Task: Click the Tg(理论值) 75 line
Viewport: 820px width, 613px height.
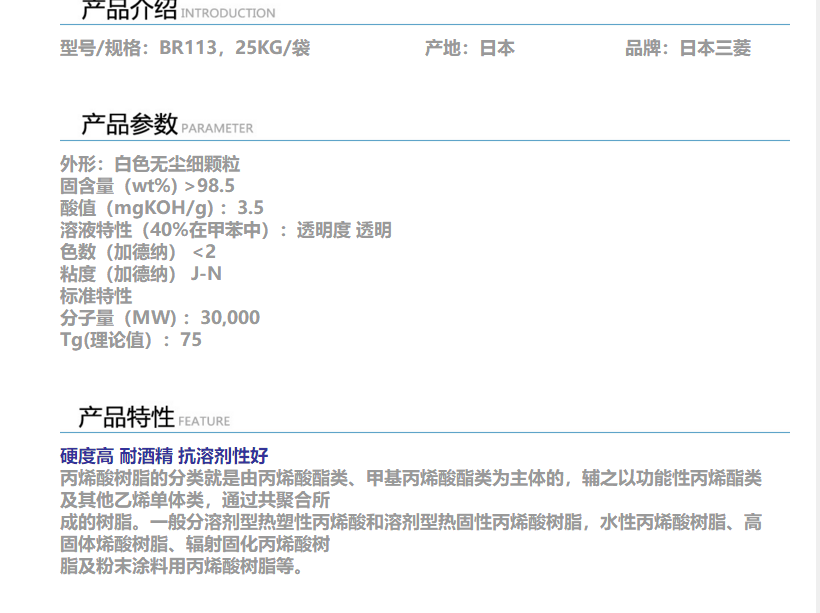Action: [x=131, y=340]
